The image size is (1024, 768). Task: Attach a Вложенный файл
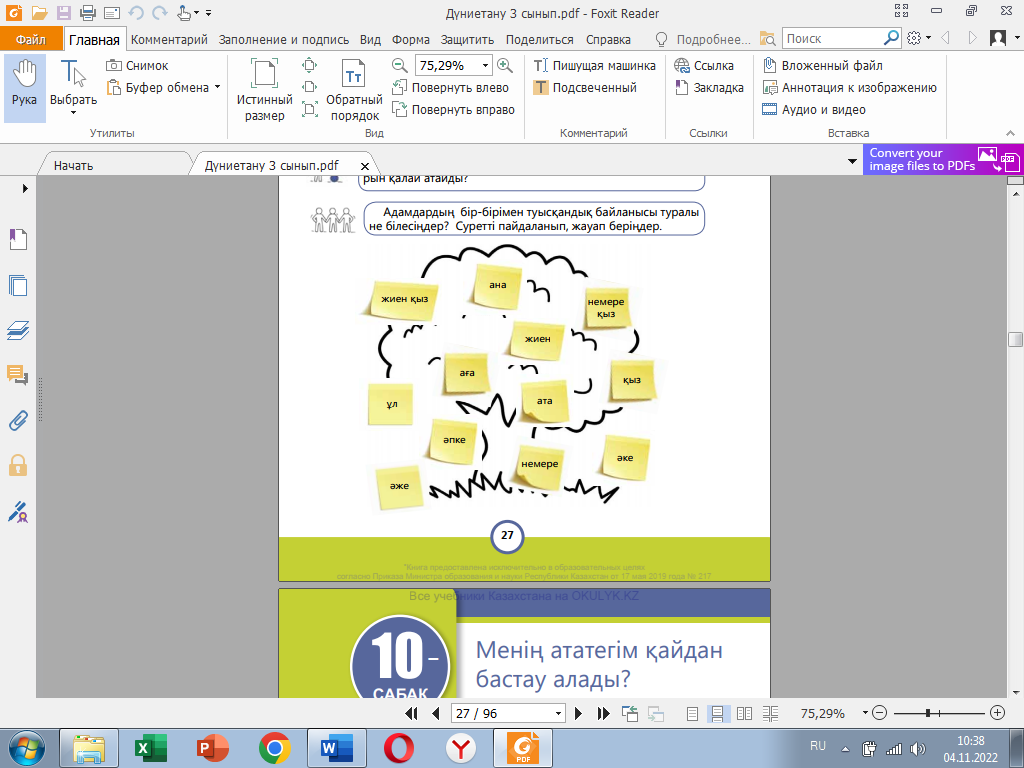pos(823,65)
